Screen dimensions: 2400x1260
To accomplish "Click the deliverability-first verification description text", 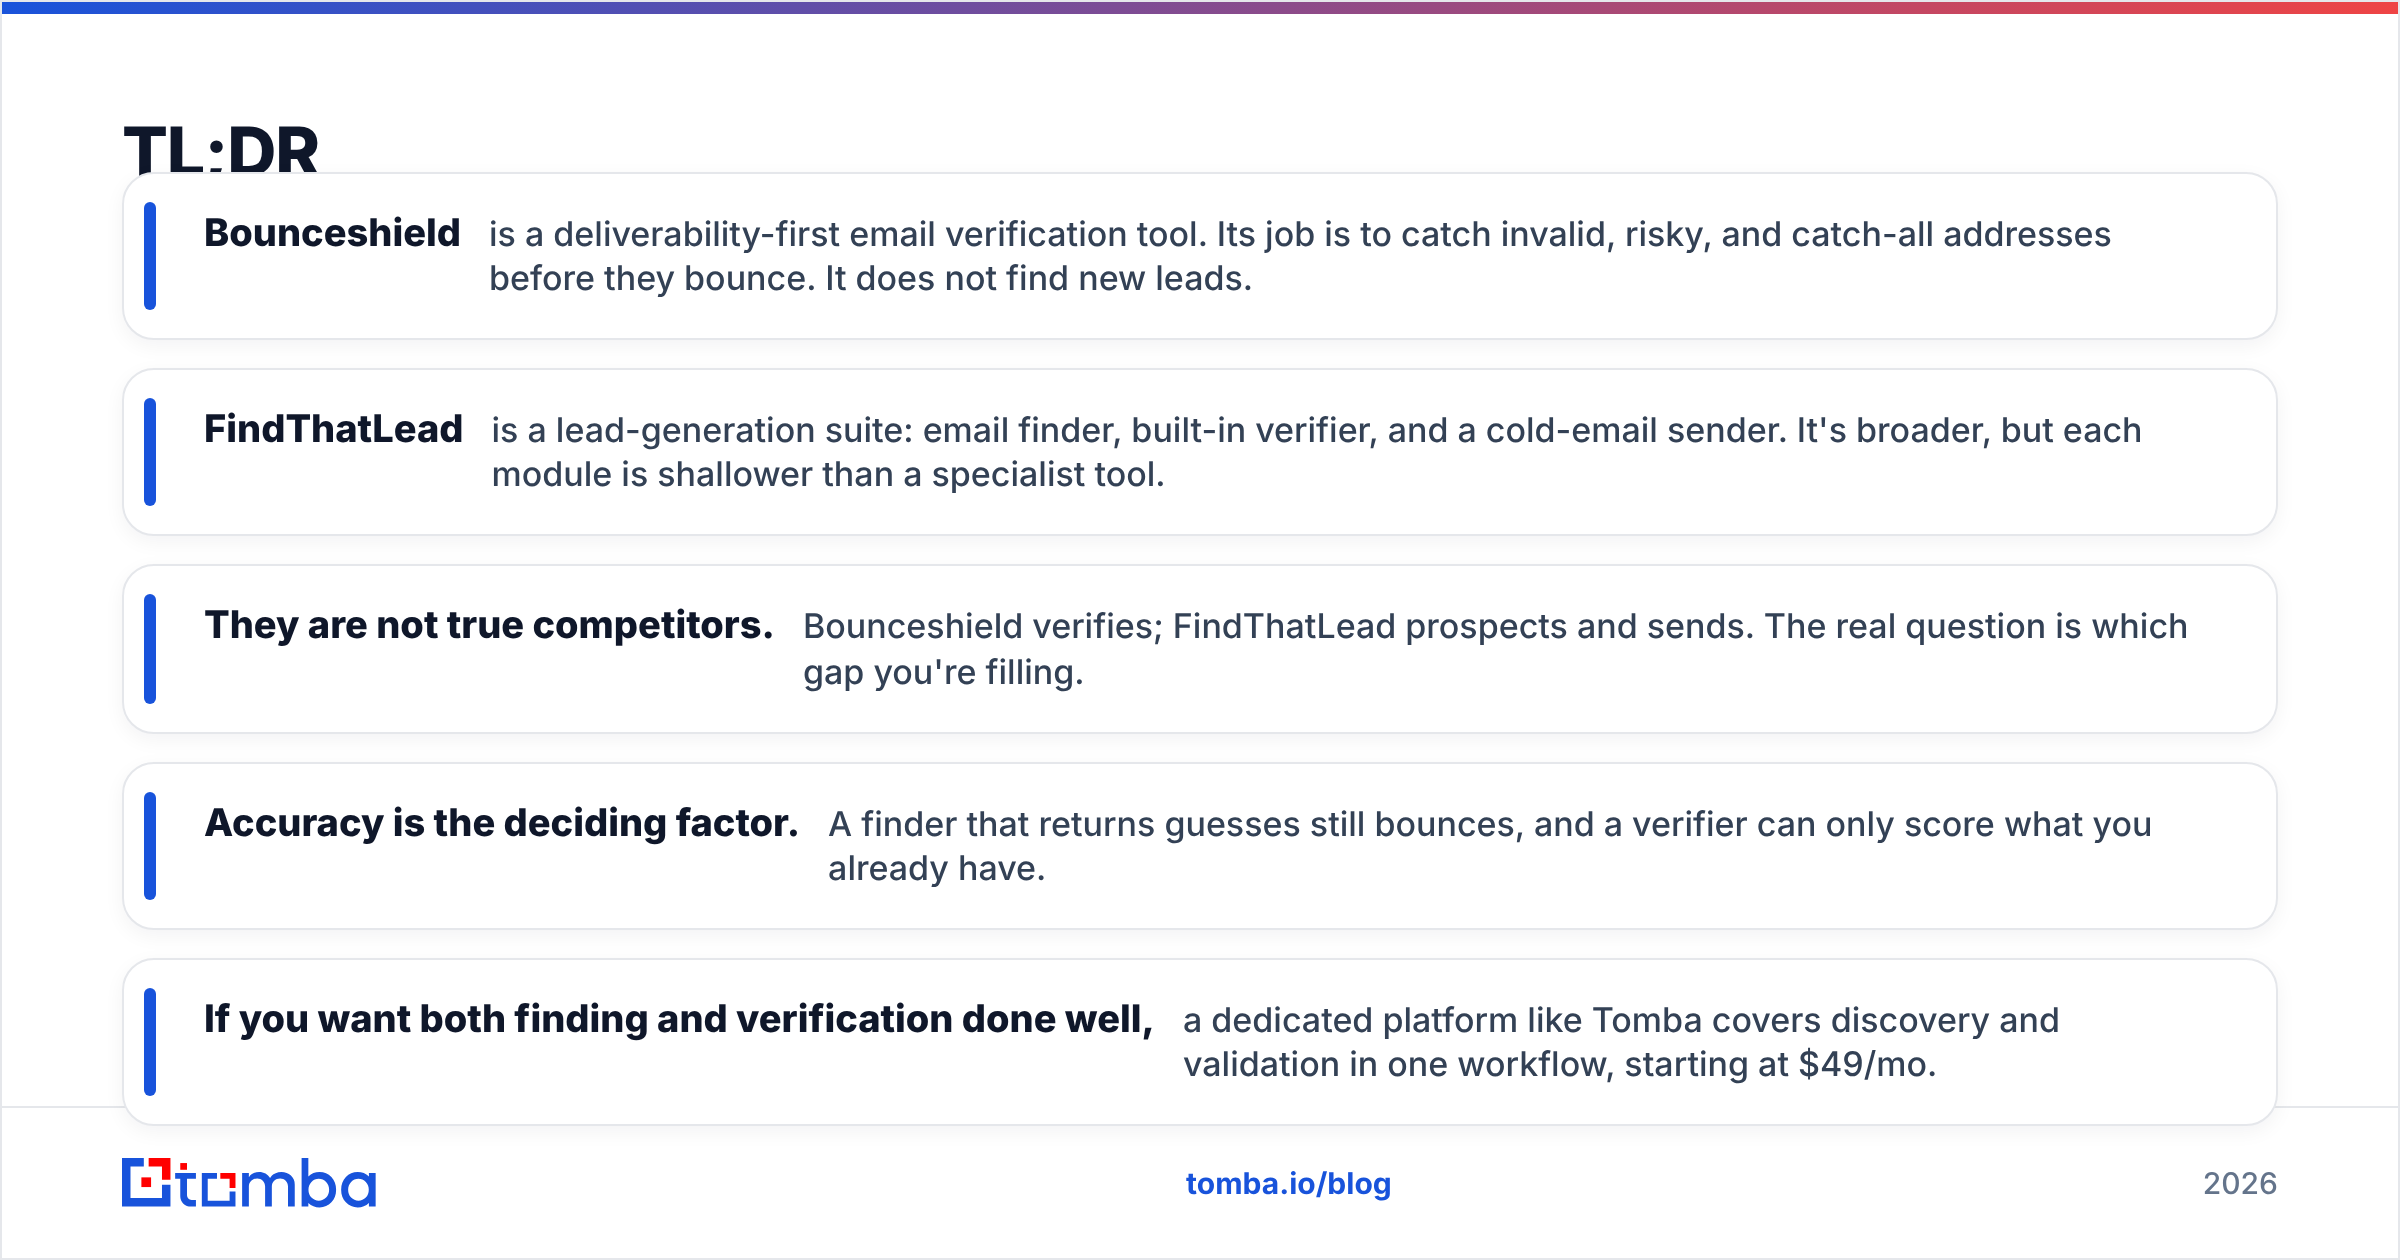I will click(1300, 256).
